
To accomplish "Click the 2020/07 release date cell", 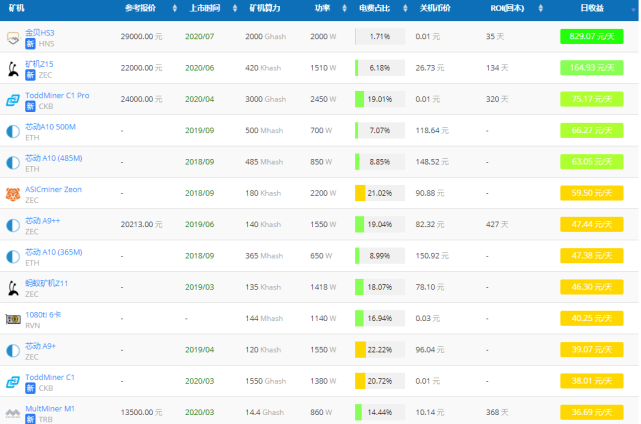I will coord(199,36).
